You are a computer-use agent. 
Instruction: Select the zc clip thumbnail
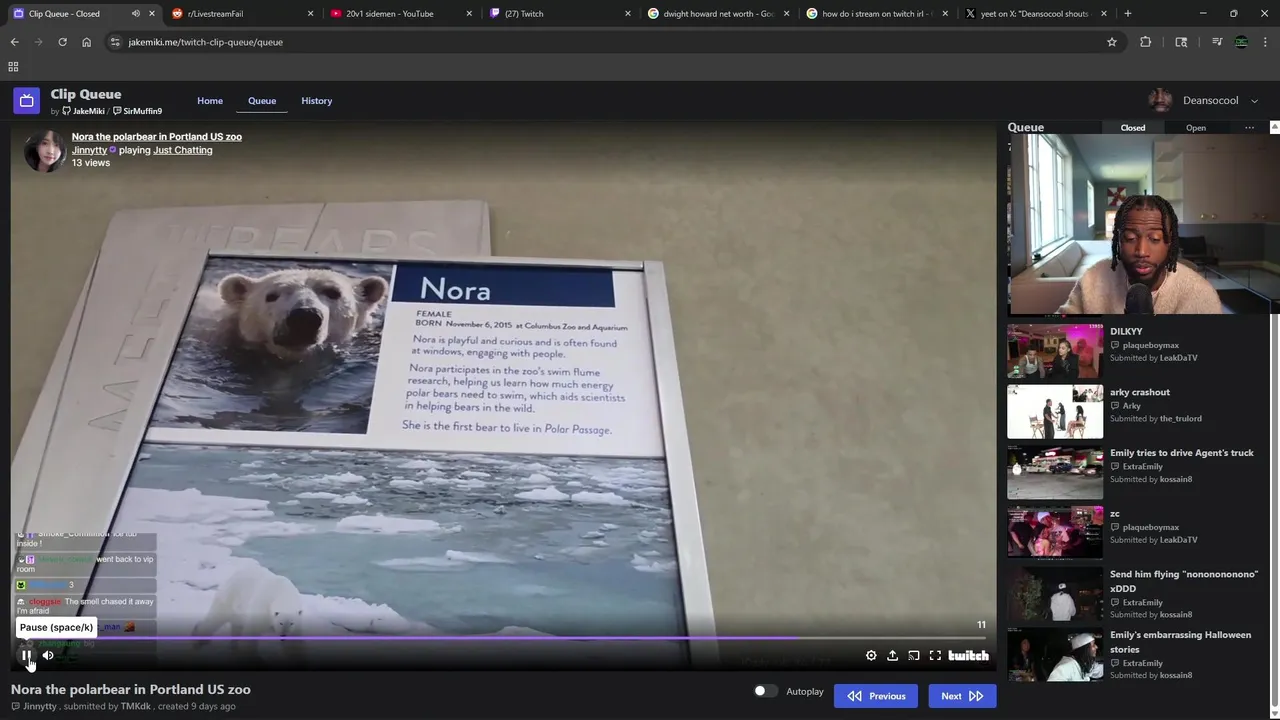pos(1055,533)
